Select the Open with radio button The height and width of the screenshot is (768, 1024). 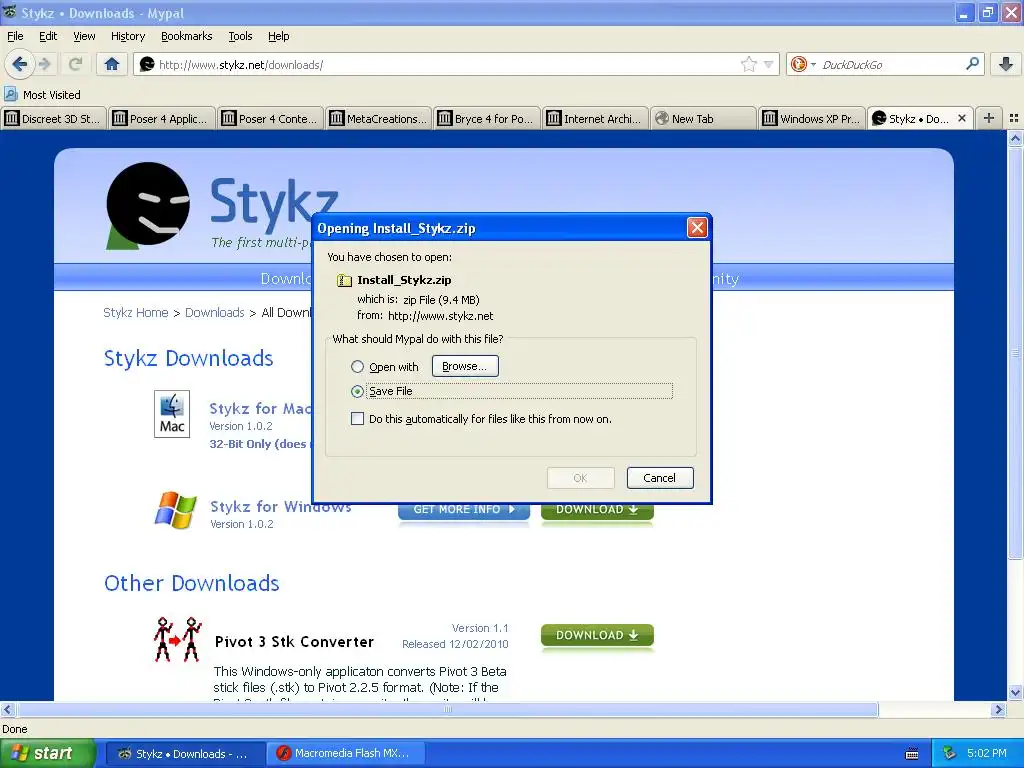[x=357, y=366]
